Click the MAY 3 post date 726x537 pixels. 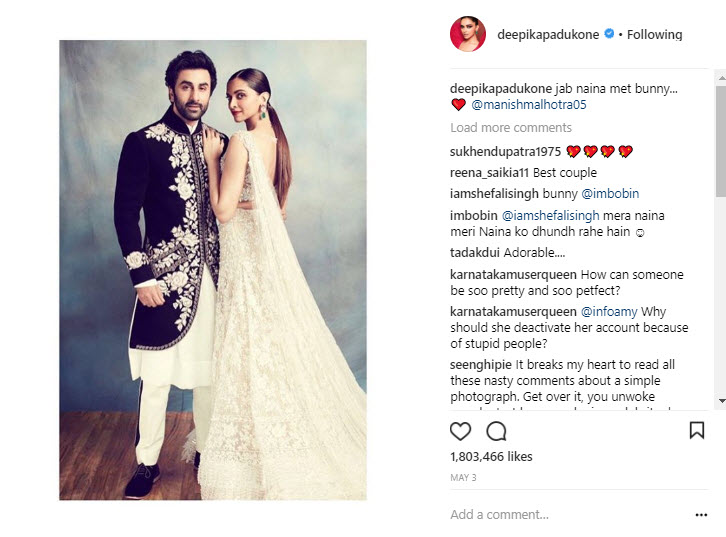coord(463,478)
